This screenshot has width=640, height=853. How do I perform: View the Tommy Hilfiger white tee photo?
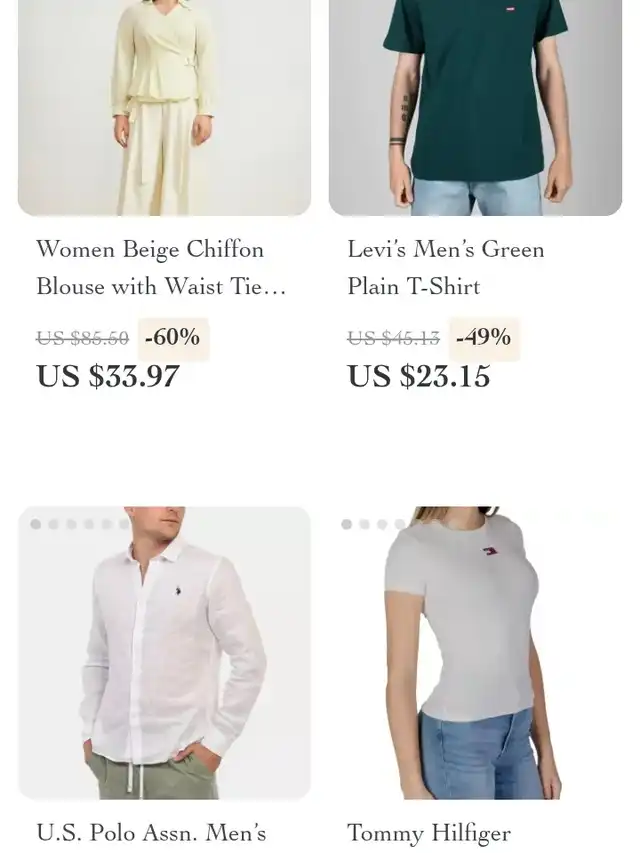click(475, 653)
